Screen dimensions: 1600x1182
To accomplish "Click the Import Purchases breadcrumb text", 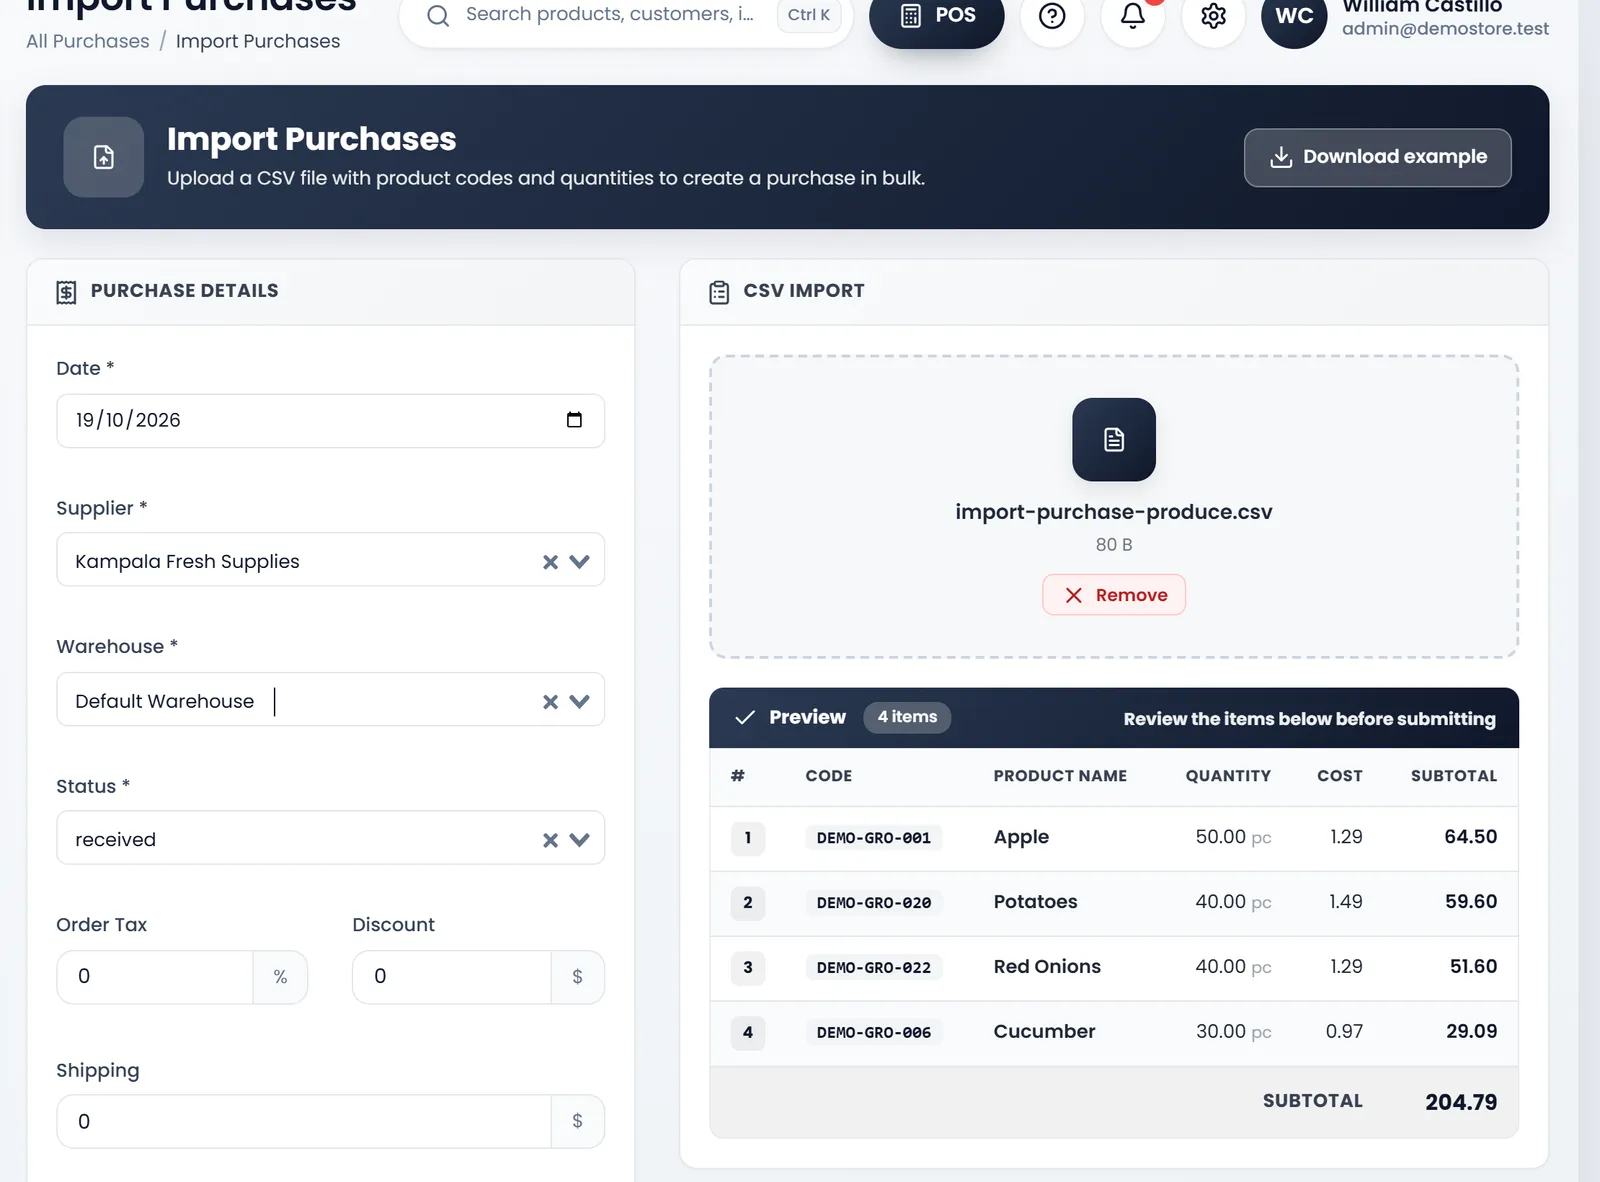I will (258, 41).
